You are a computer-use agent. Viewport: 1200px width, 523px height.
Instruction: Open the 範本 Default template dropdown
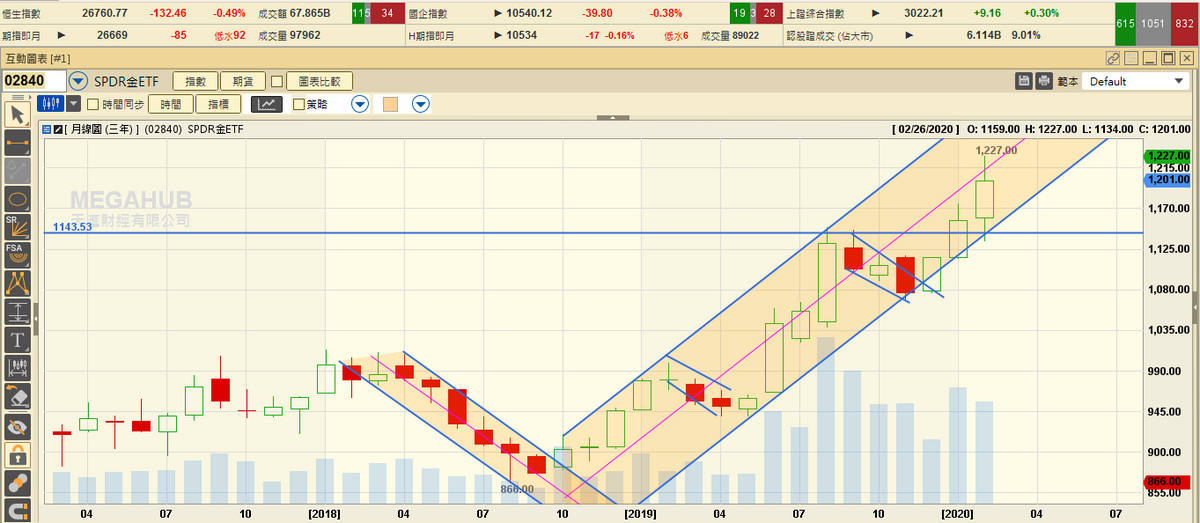coord(1135,81)
